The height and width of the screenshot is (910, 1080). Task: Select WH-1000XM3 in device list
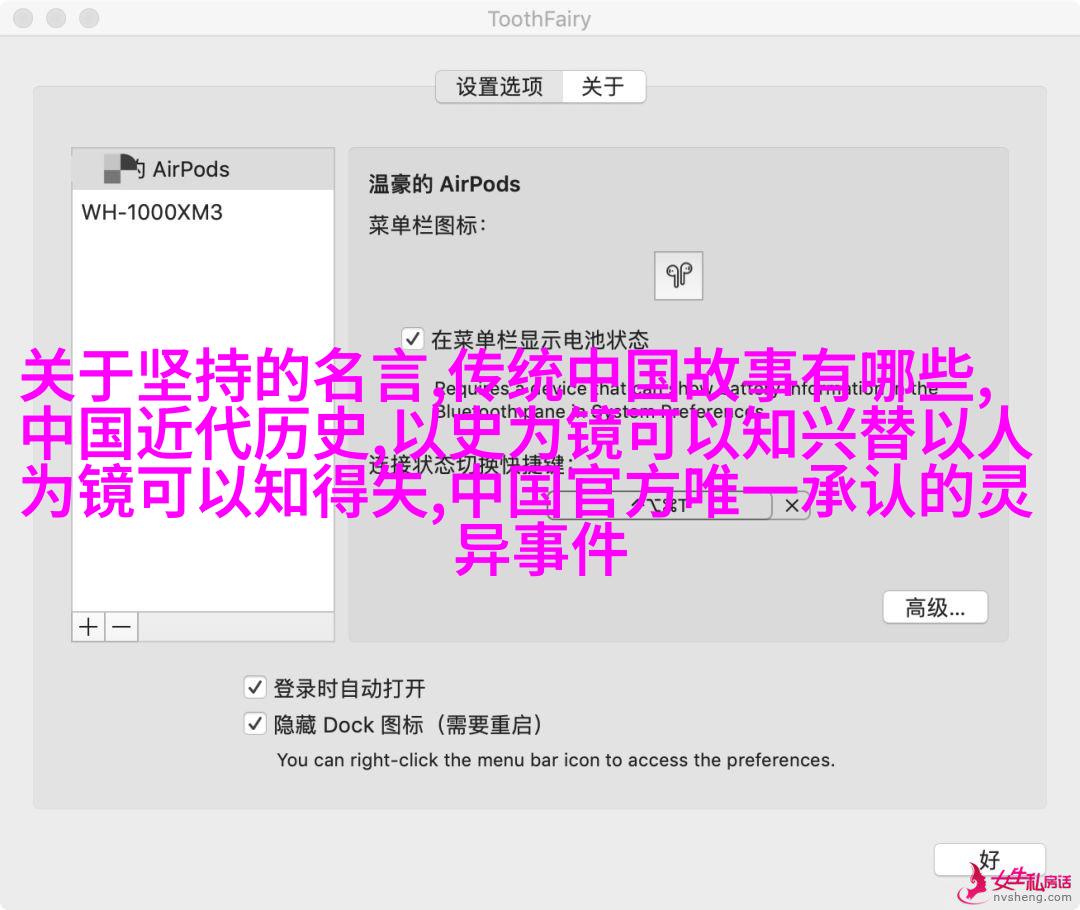click(x=203, y=212)
